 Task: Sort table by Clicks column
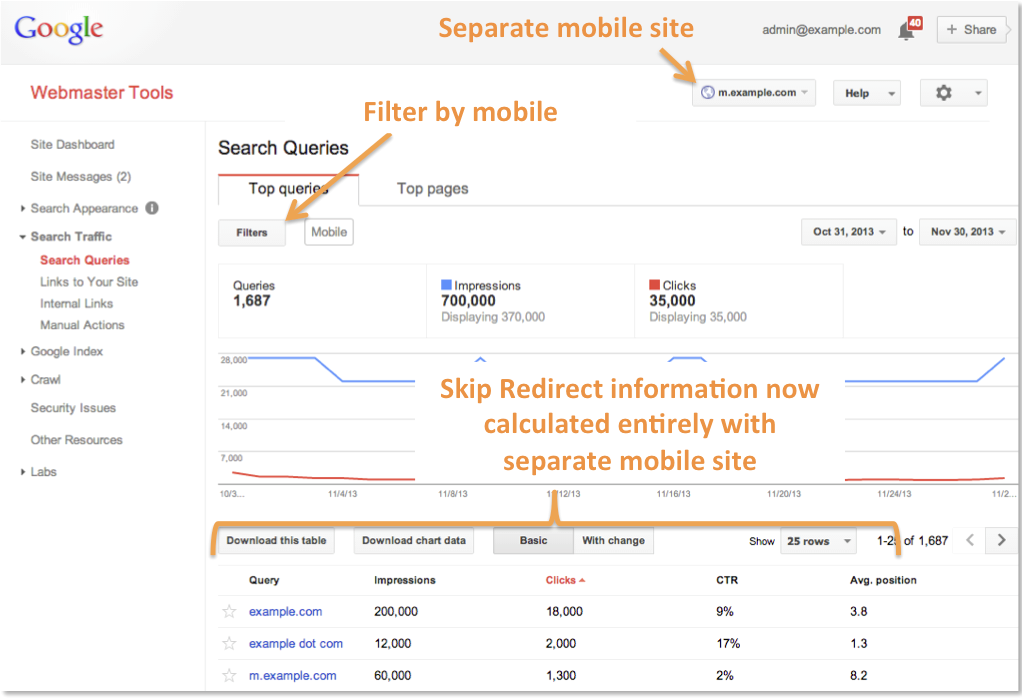[x=565, y=580]
